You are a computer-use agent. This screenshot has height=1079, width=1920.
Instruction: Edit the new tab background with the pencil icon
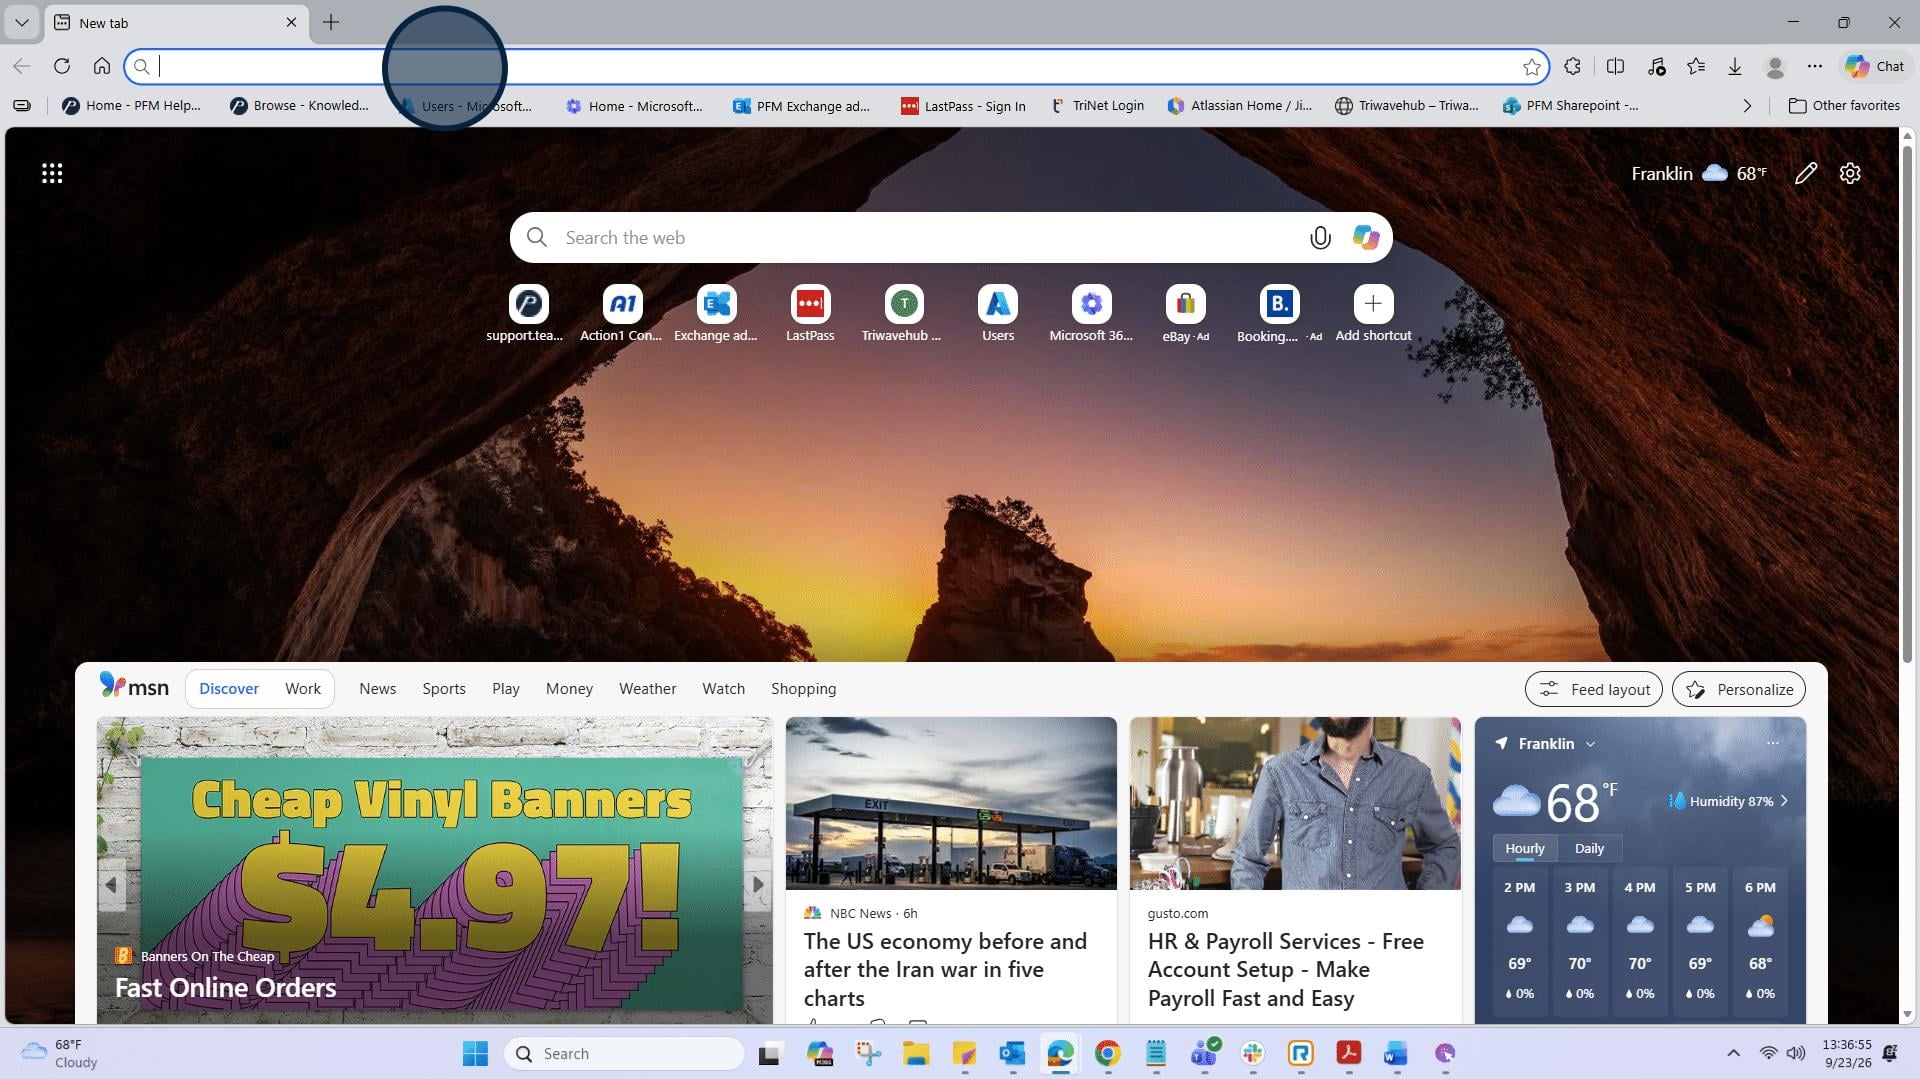coord(1806,173)
